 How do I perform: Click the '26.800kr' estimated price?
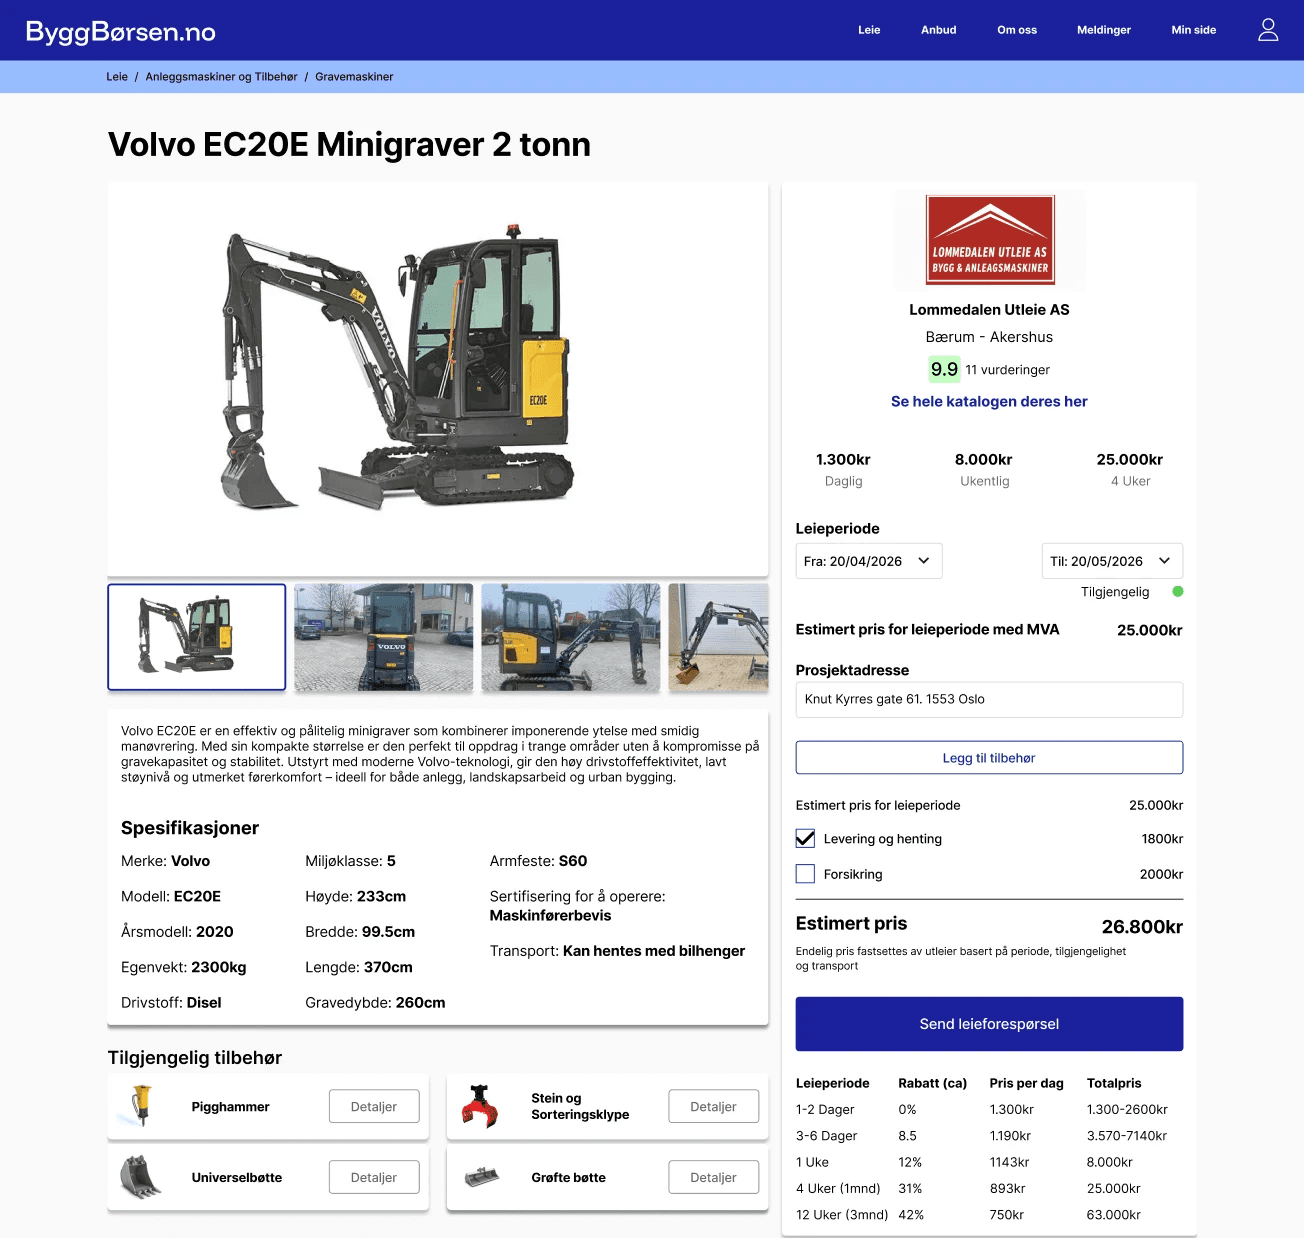coord(1142,927)
